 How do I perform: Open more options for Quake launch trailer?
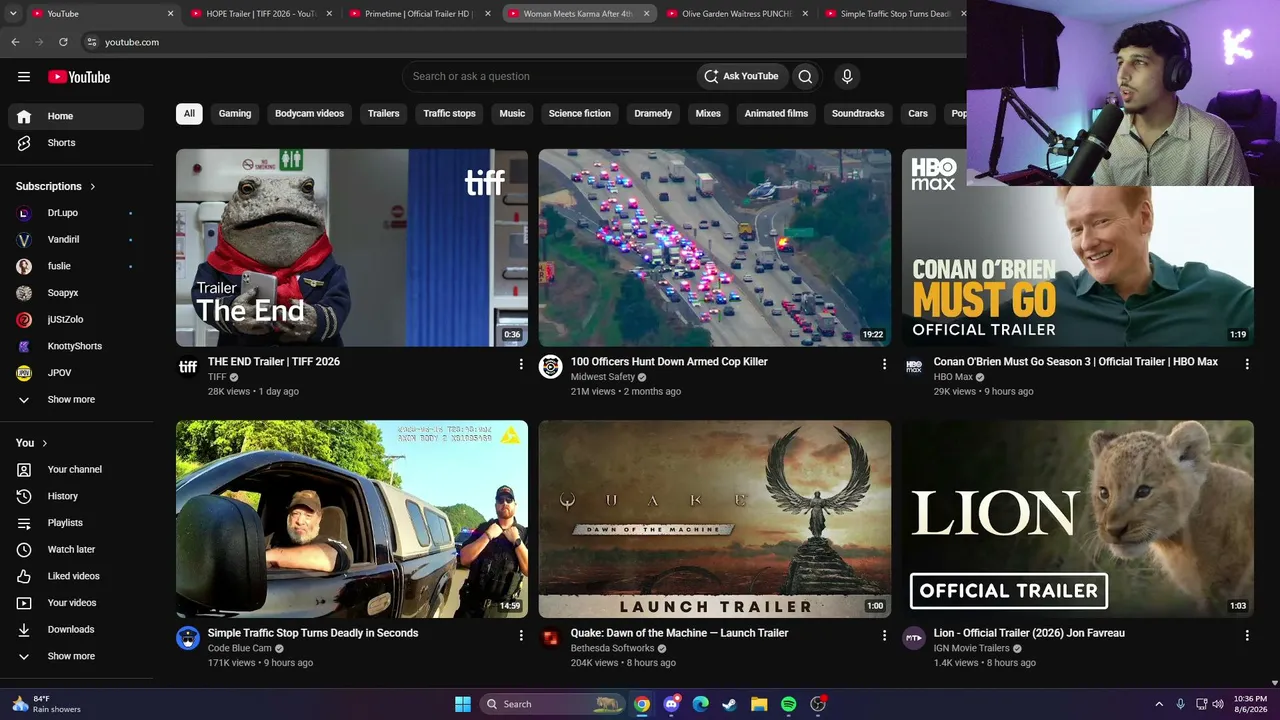(x=884, y=635)
